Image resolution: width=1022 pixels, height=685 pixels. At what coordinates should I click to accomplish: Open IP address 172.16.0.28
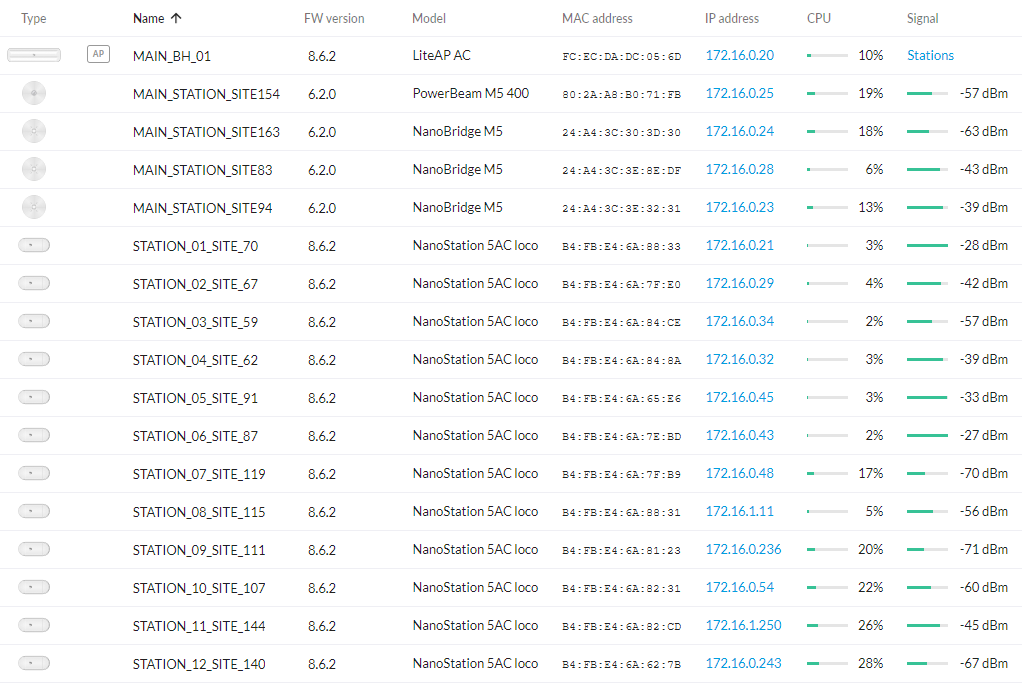pyautogui.click(x=740, y=169)
